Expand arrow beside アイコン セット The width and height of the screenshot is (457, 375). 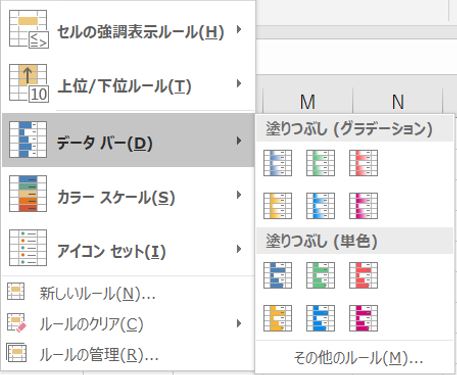[239, 249]
